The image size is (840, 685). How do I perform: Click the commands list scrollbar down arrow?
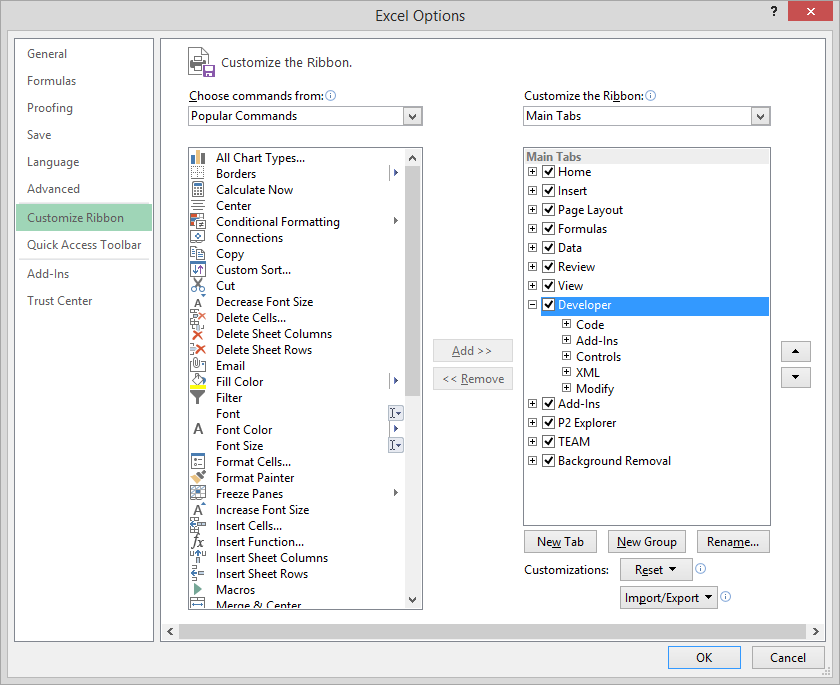(412, 599)
